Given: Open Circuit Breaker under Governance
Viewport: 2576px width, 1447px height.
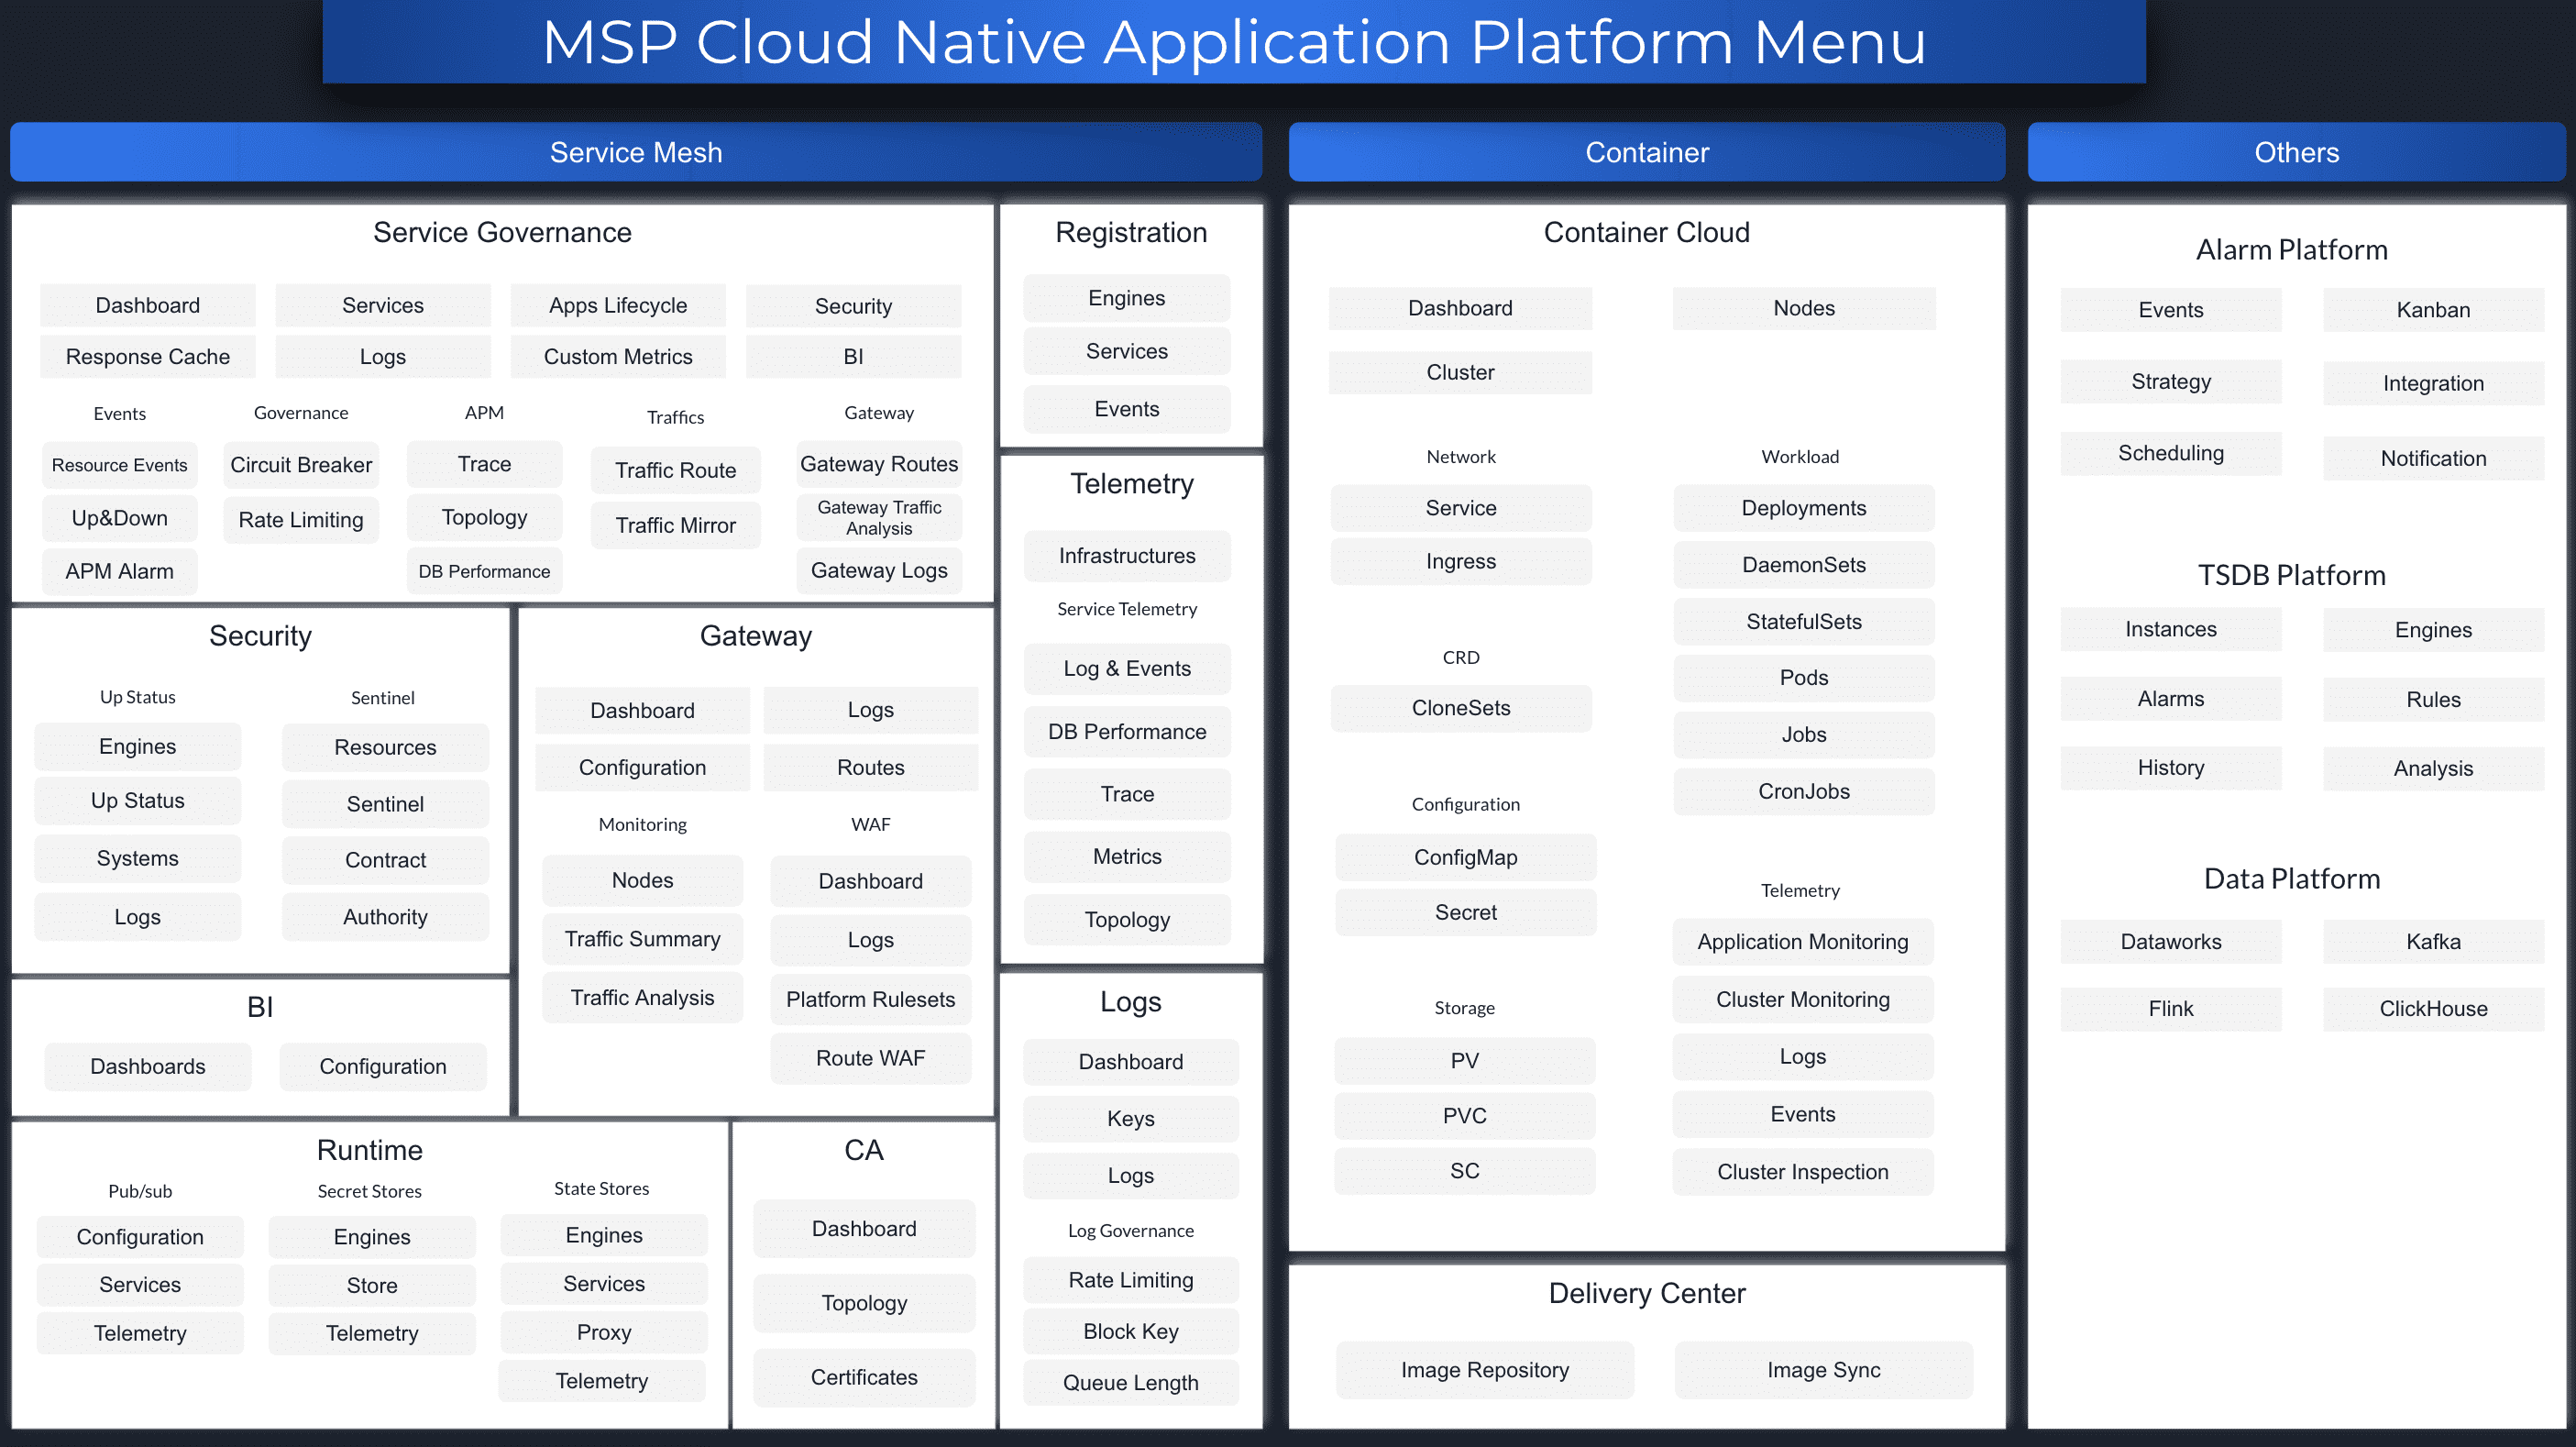Looking at the screenshot, I should tap(301, 465).
